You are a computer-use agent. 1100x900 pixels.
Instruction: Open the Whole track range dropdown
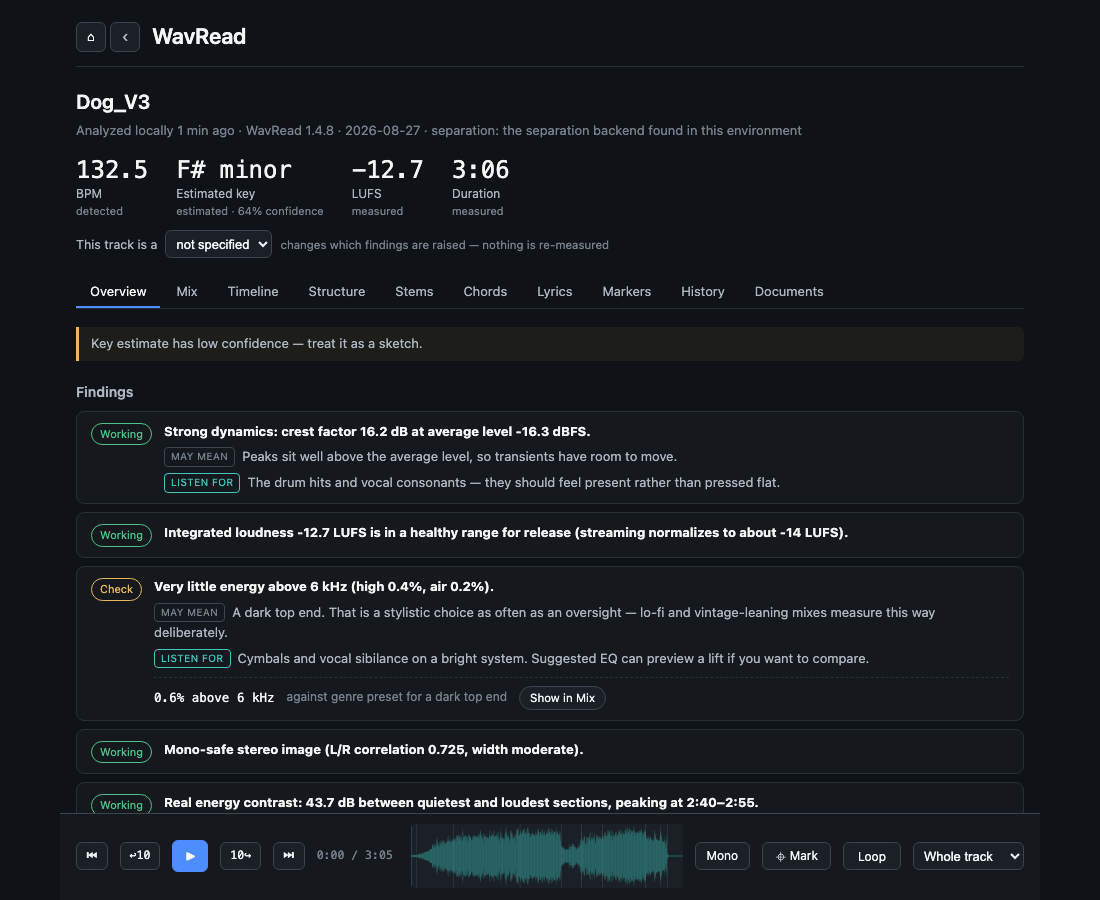[968, 856]
